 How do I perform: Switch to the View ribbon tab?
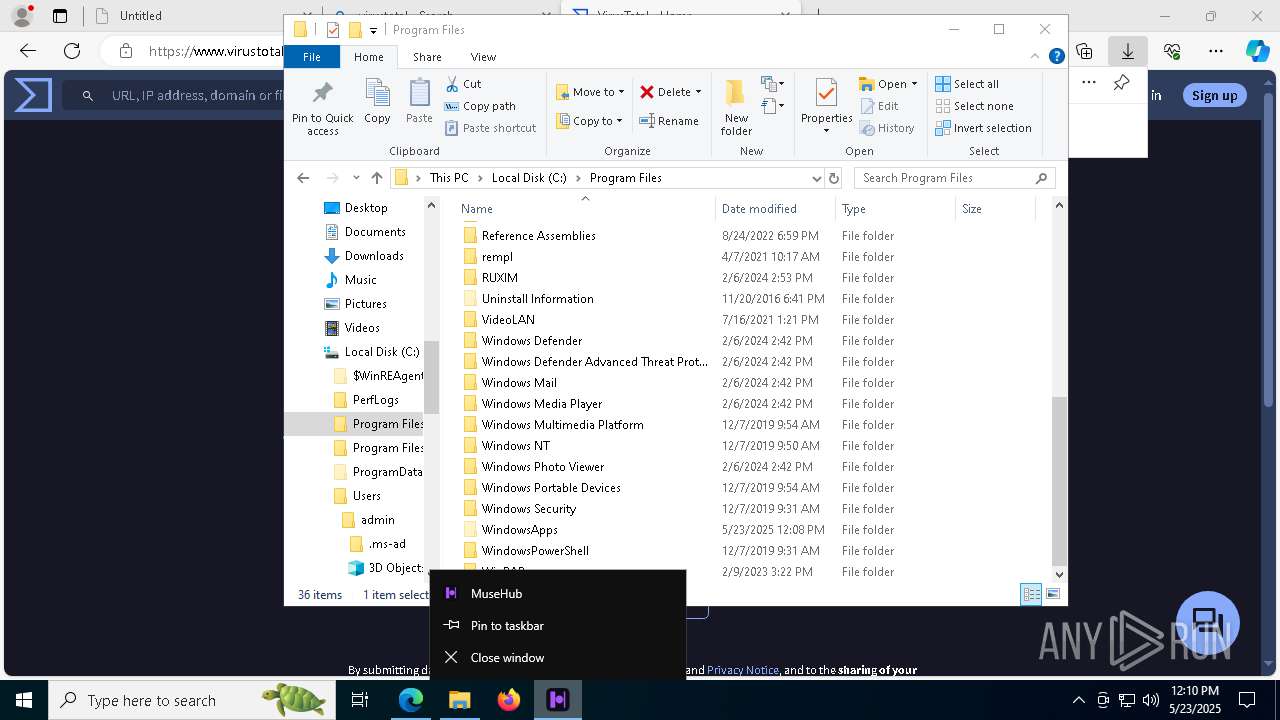[x=483, y=57]
